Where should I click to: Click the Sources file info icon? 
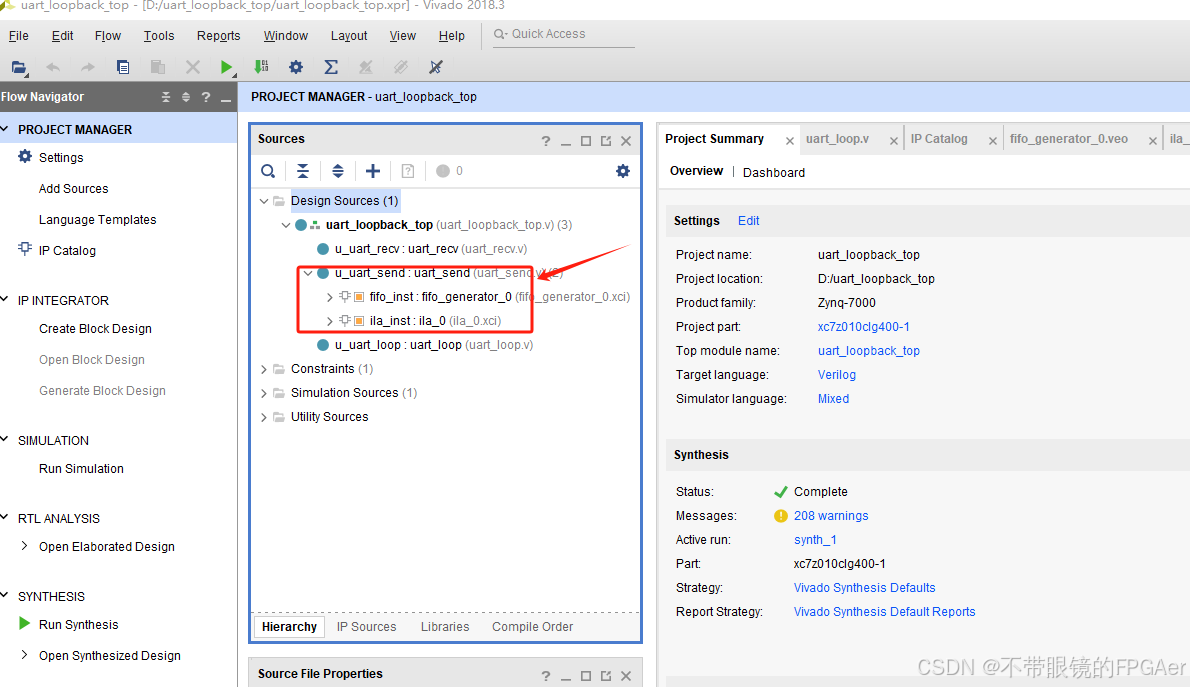[x=408, y=172]
